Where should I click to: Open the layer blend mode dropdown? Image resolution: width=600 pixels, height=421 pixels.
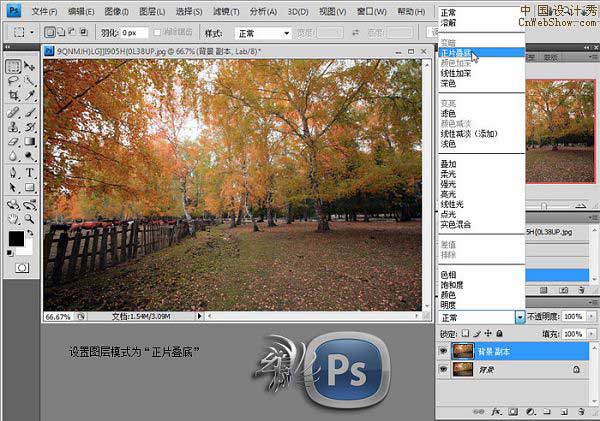coord(519,317)
